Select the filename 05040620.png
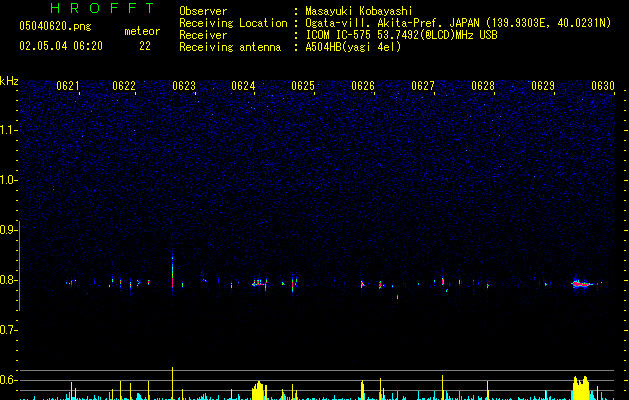The height and width of the screenshot is (400, 629). 55,27
